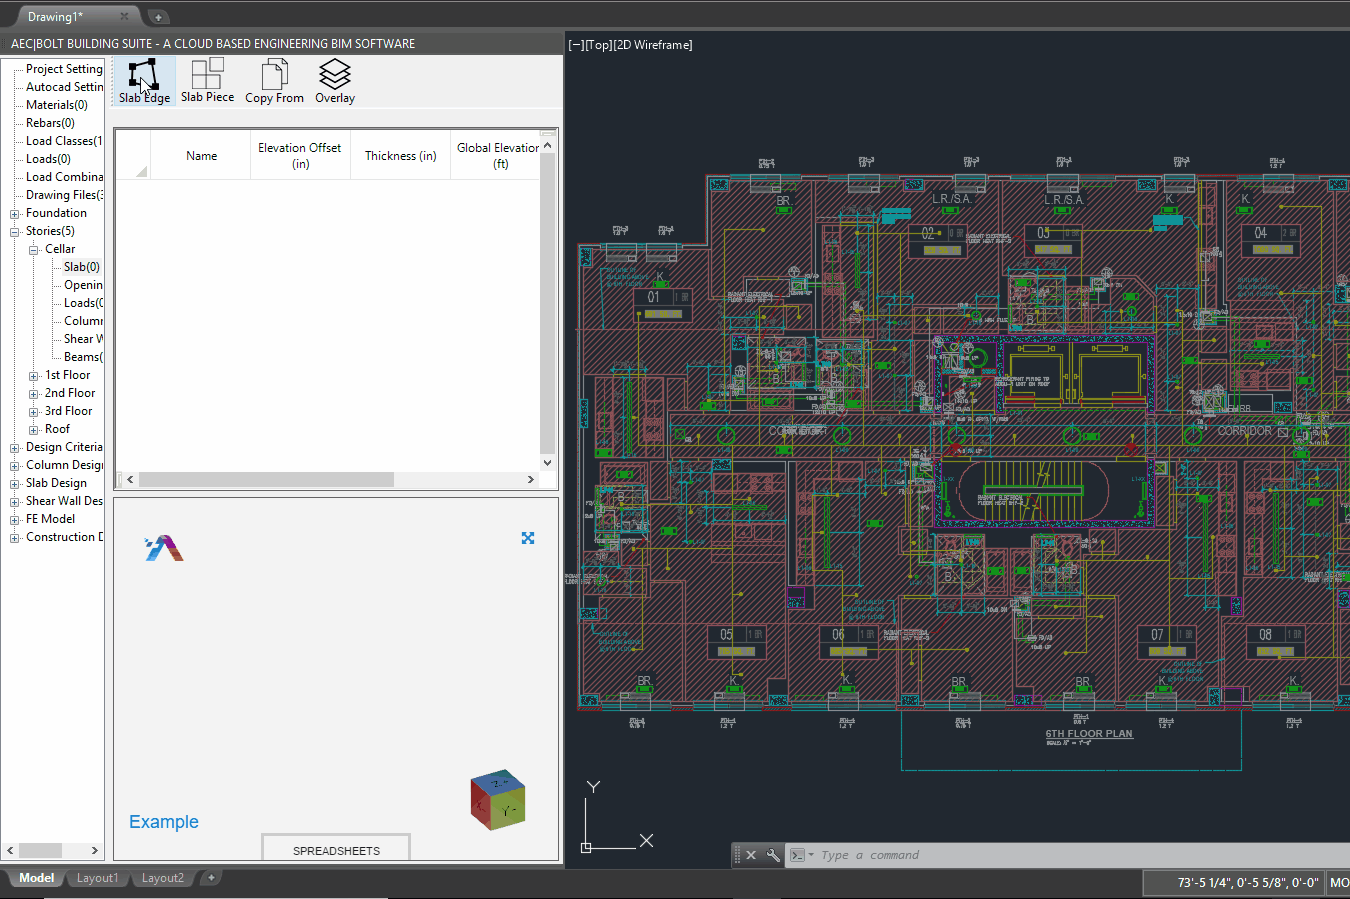Screen dimensions: 1350x899
Task: Select the Slab Piece tool
Action: click(x=207, y=80)
